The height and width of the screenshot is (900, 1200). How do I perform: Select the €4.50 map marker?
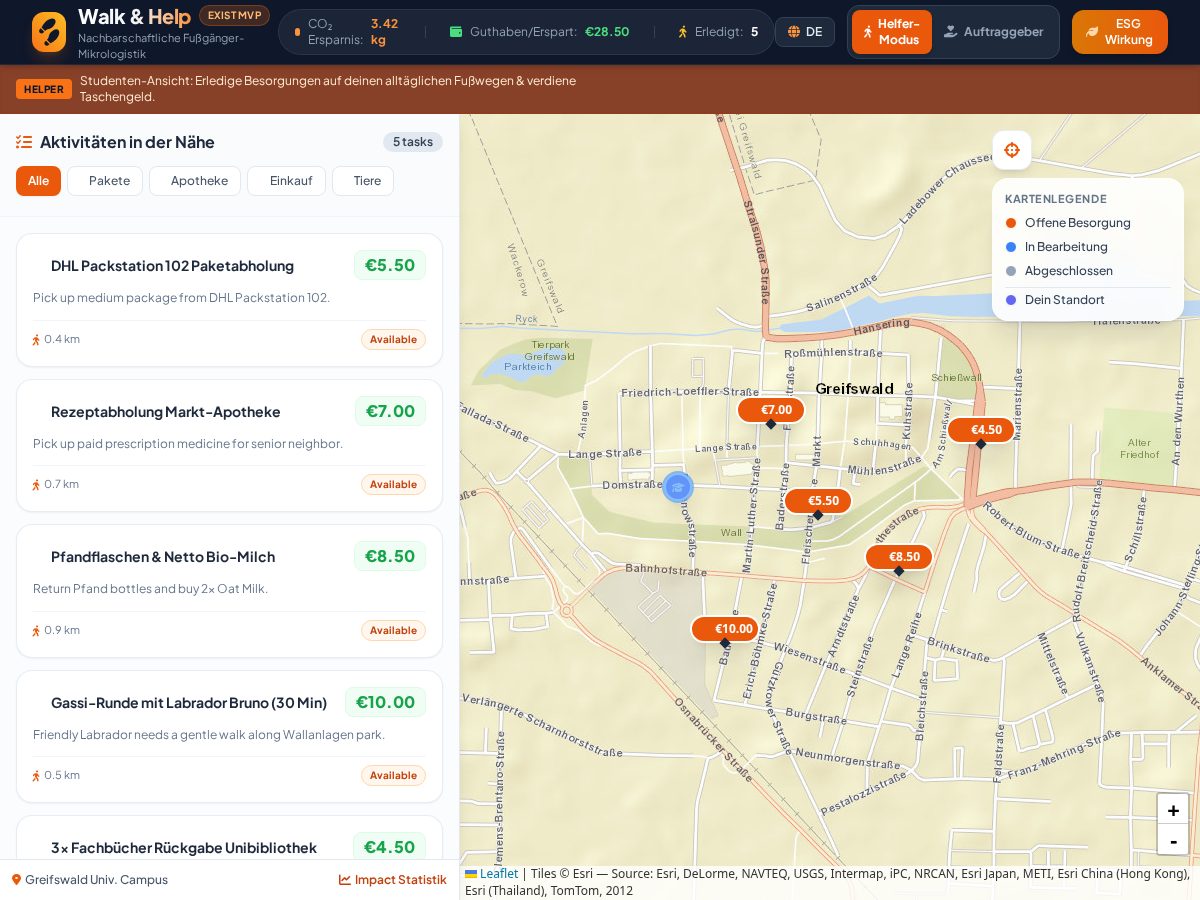point(981,430)
